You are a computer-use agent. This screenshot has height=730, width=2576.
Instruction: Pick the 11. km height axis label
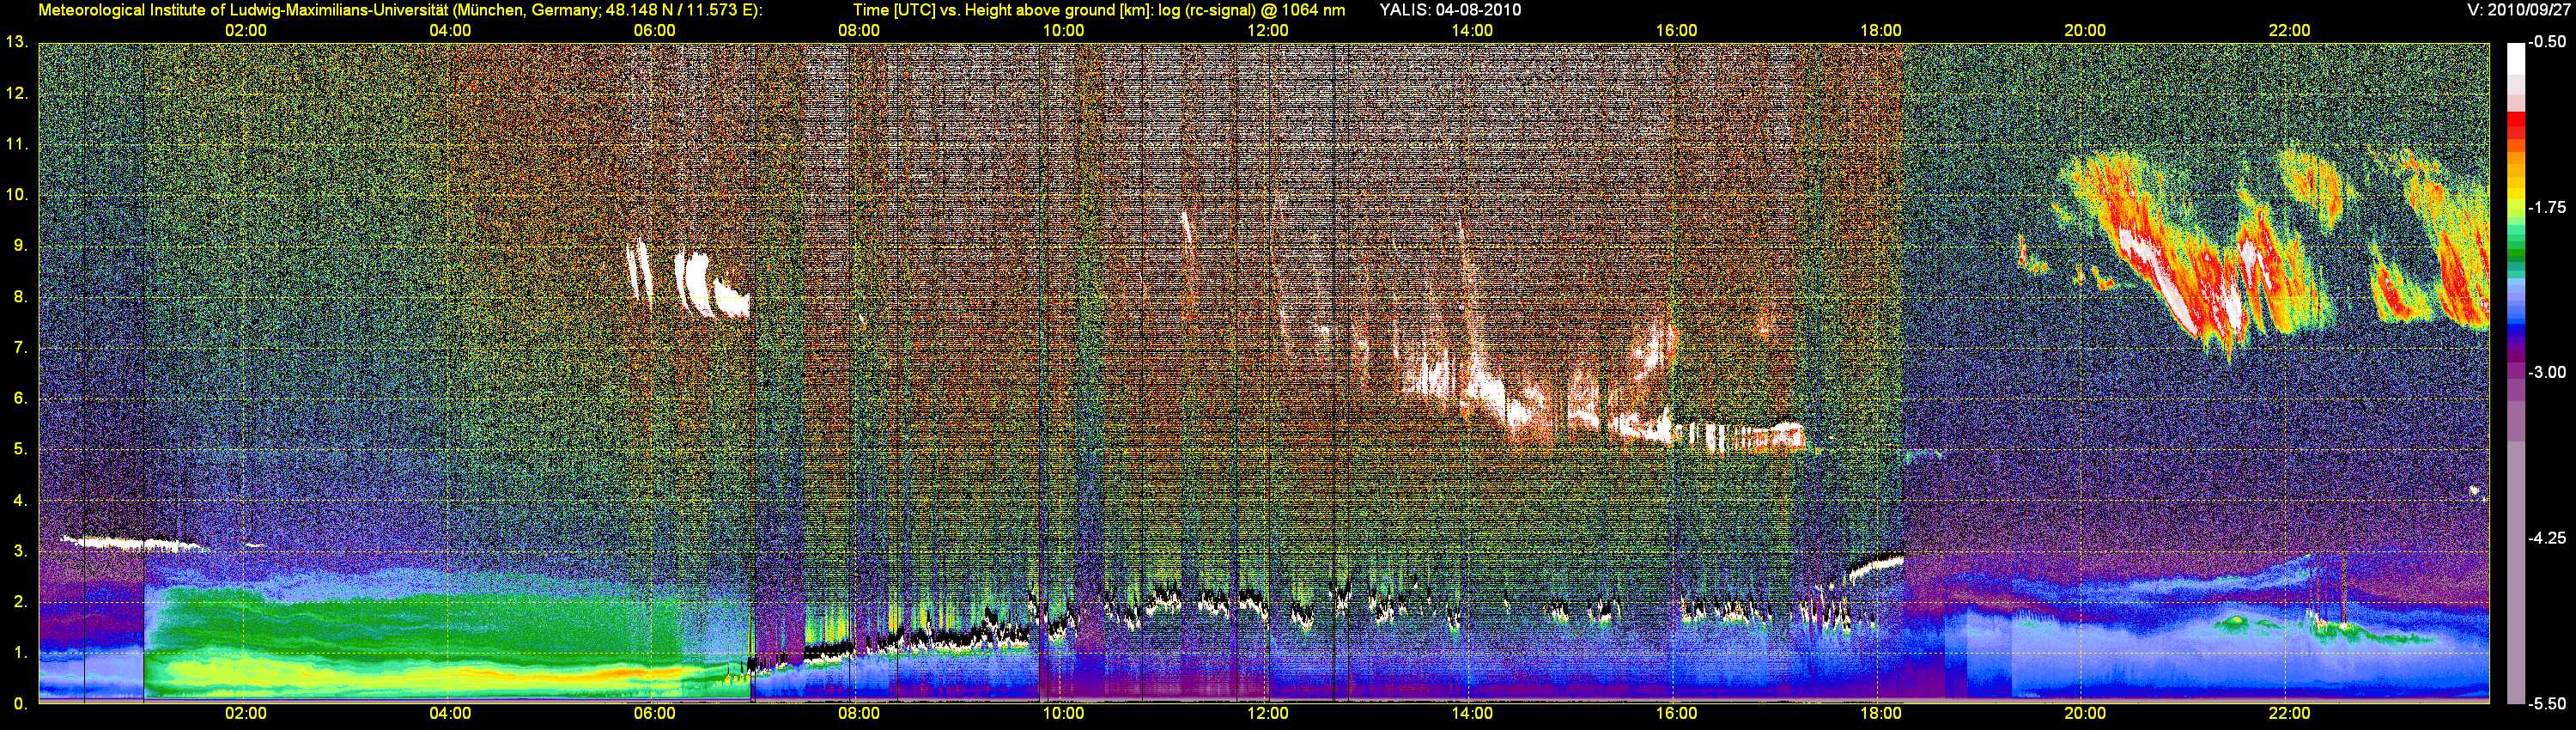point(16,144)
